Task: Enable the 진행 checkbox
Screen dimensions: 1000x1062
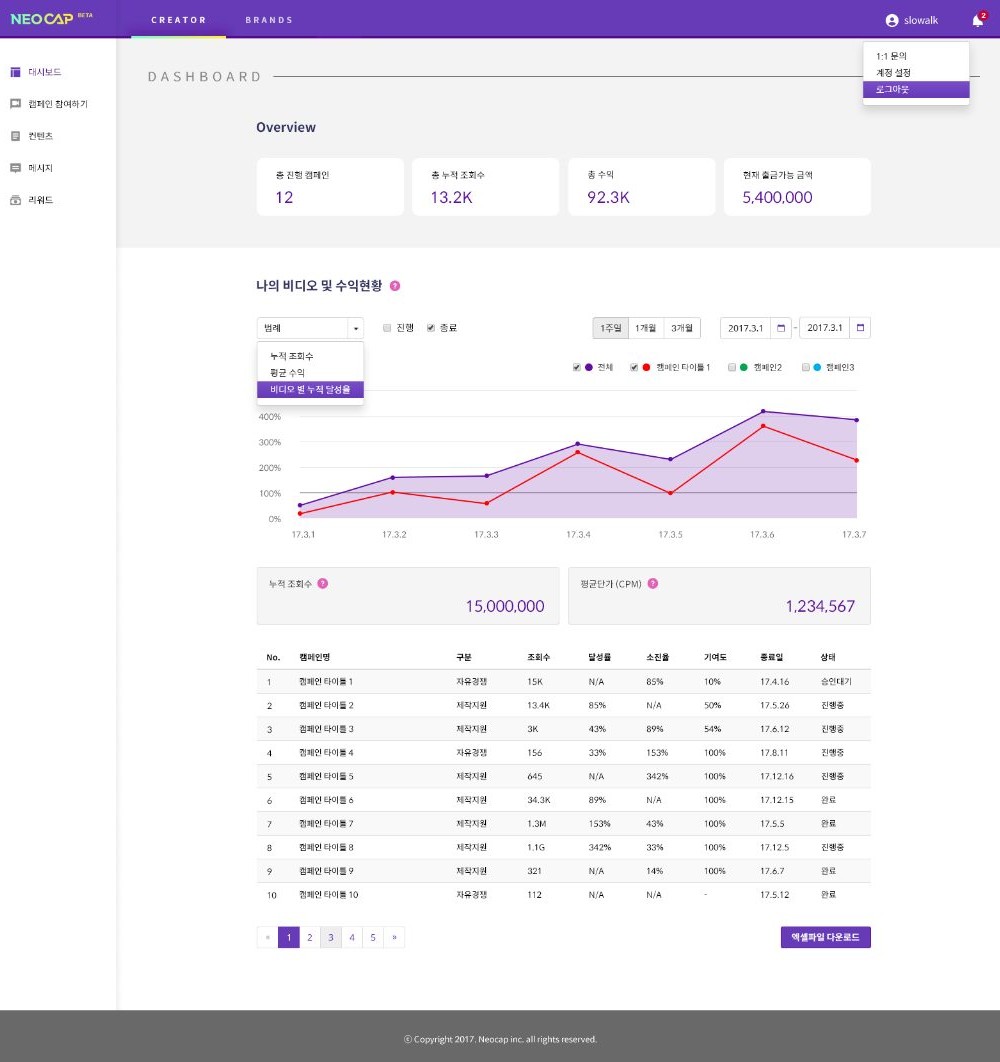Action: [x=387, y=327]
